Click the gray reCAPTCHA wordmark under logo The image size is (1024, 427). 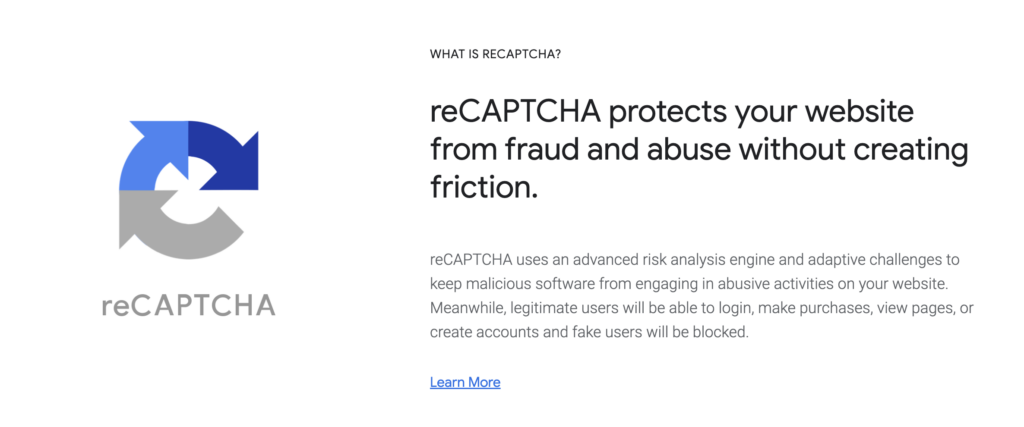coord(189,305)
